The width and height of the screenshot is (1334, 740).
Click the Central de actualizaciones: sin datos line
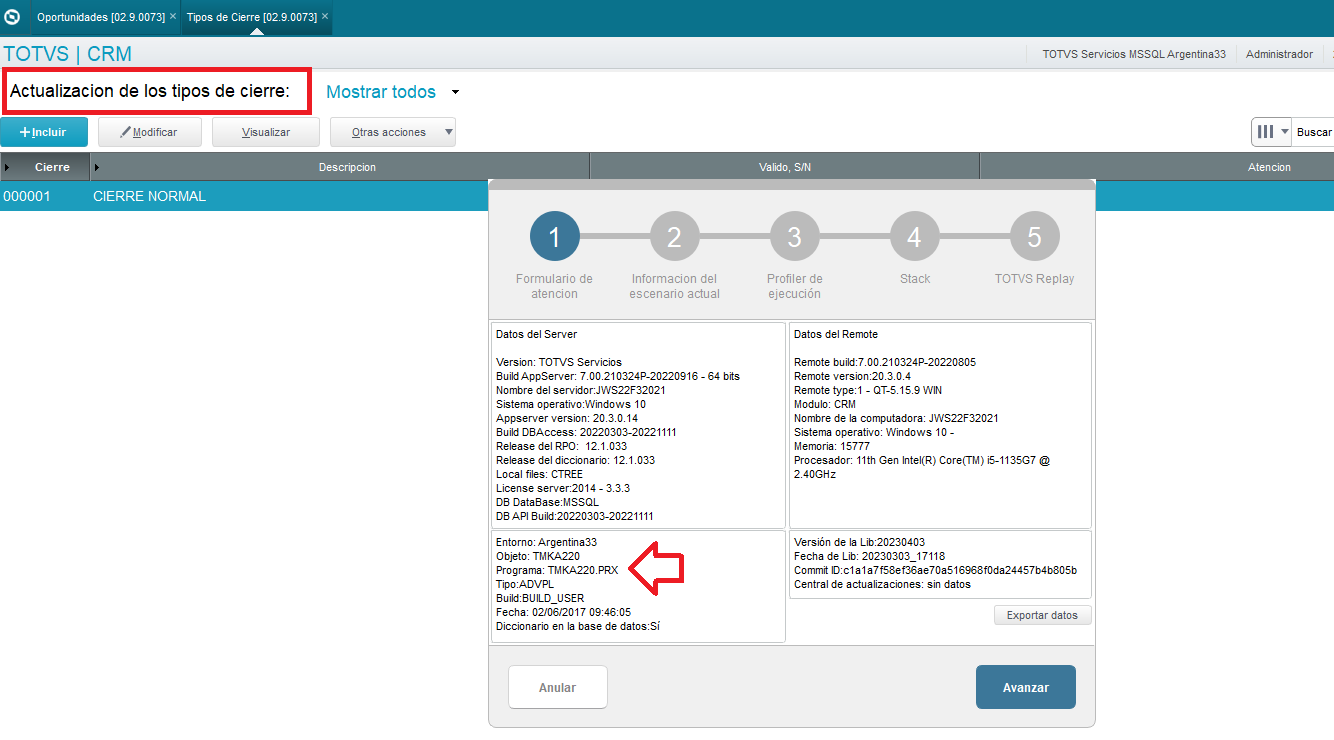tap(882, 584)
